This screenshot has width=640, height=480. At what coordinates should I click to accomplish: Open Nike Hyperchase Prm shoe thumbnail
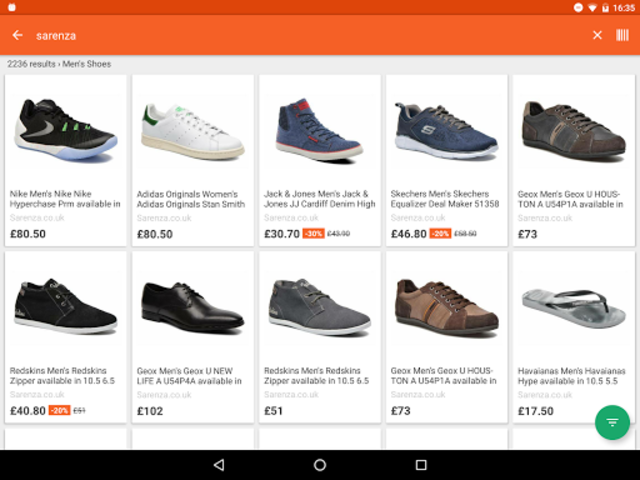[x=66, y=129]
